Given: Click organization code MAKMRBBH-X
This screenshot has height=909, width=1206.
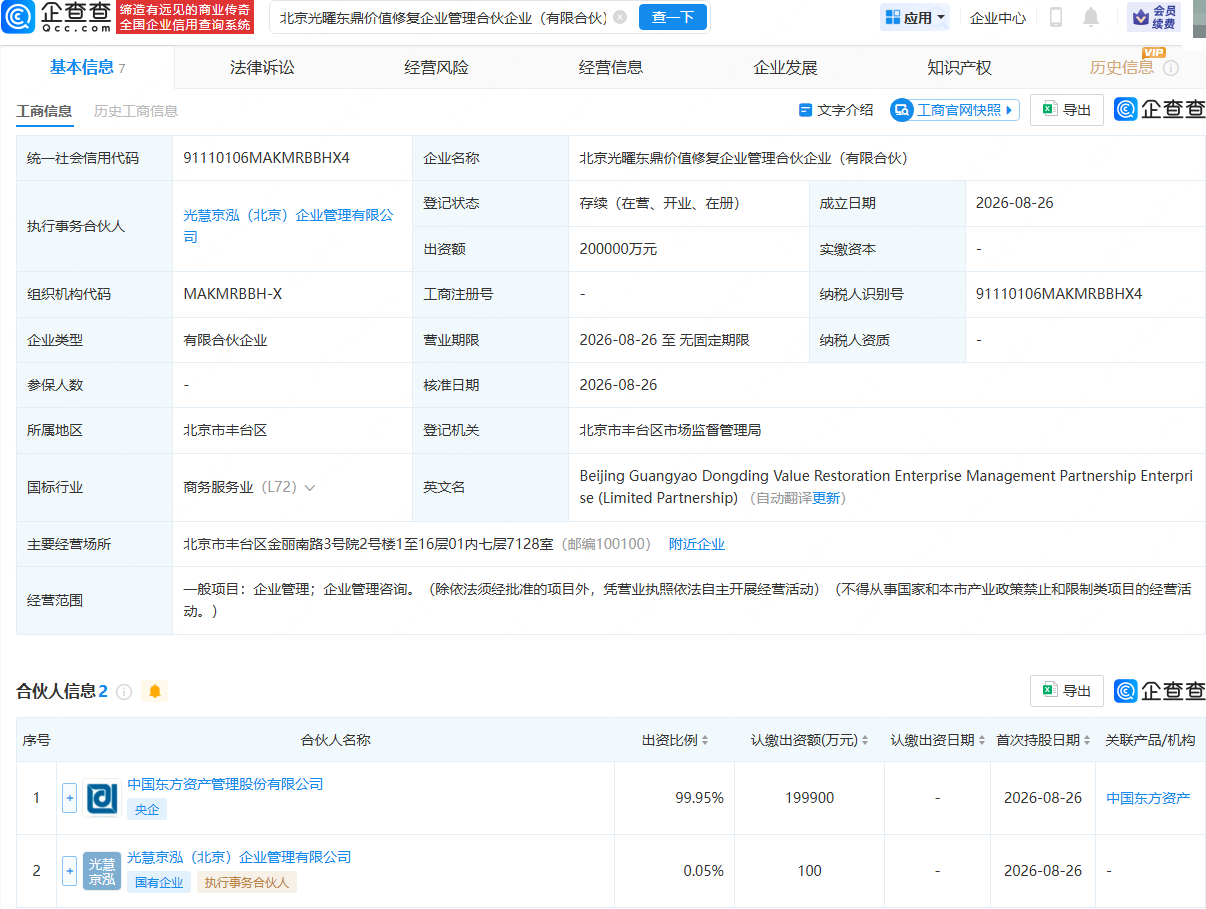Looking at the screenshot, I should (232, 294).
